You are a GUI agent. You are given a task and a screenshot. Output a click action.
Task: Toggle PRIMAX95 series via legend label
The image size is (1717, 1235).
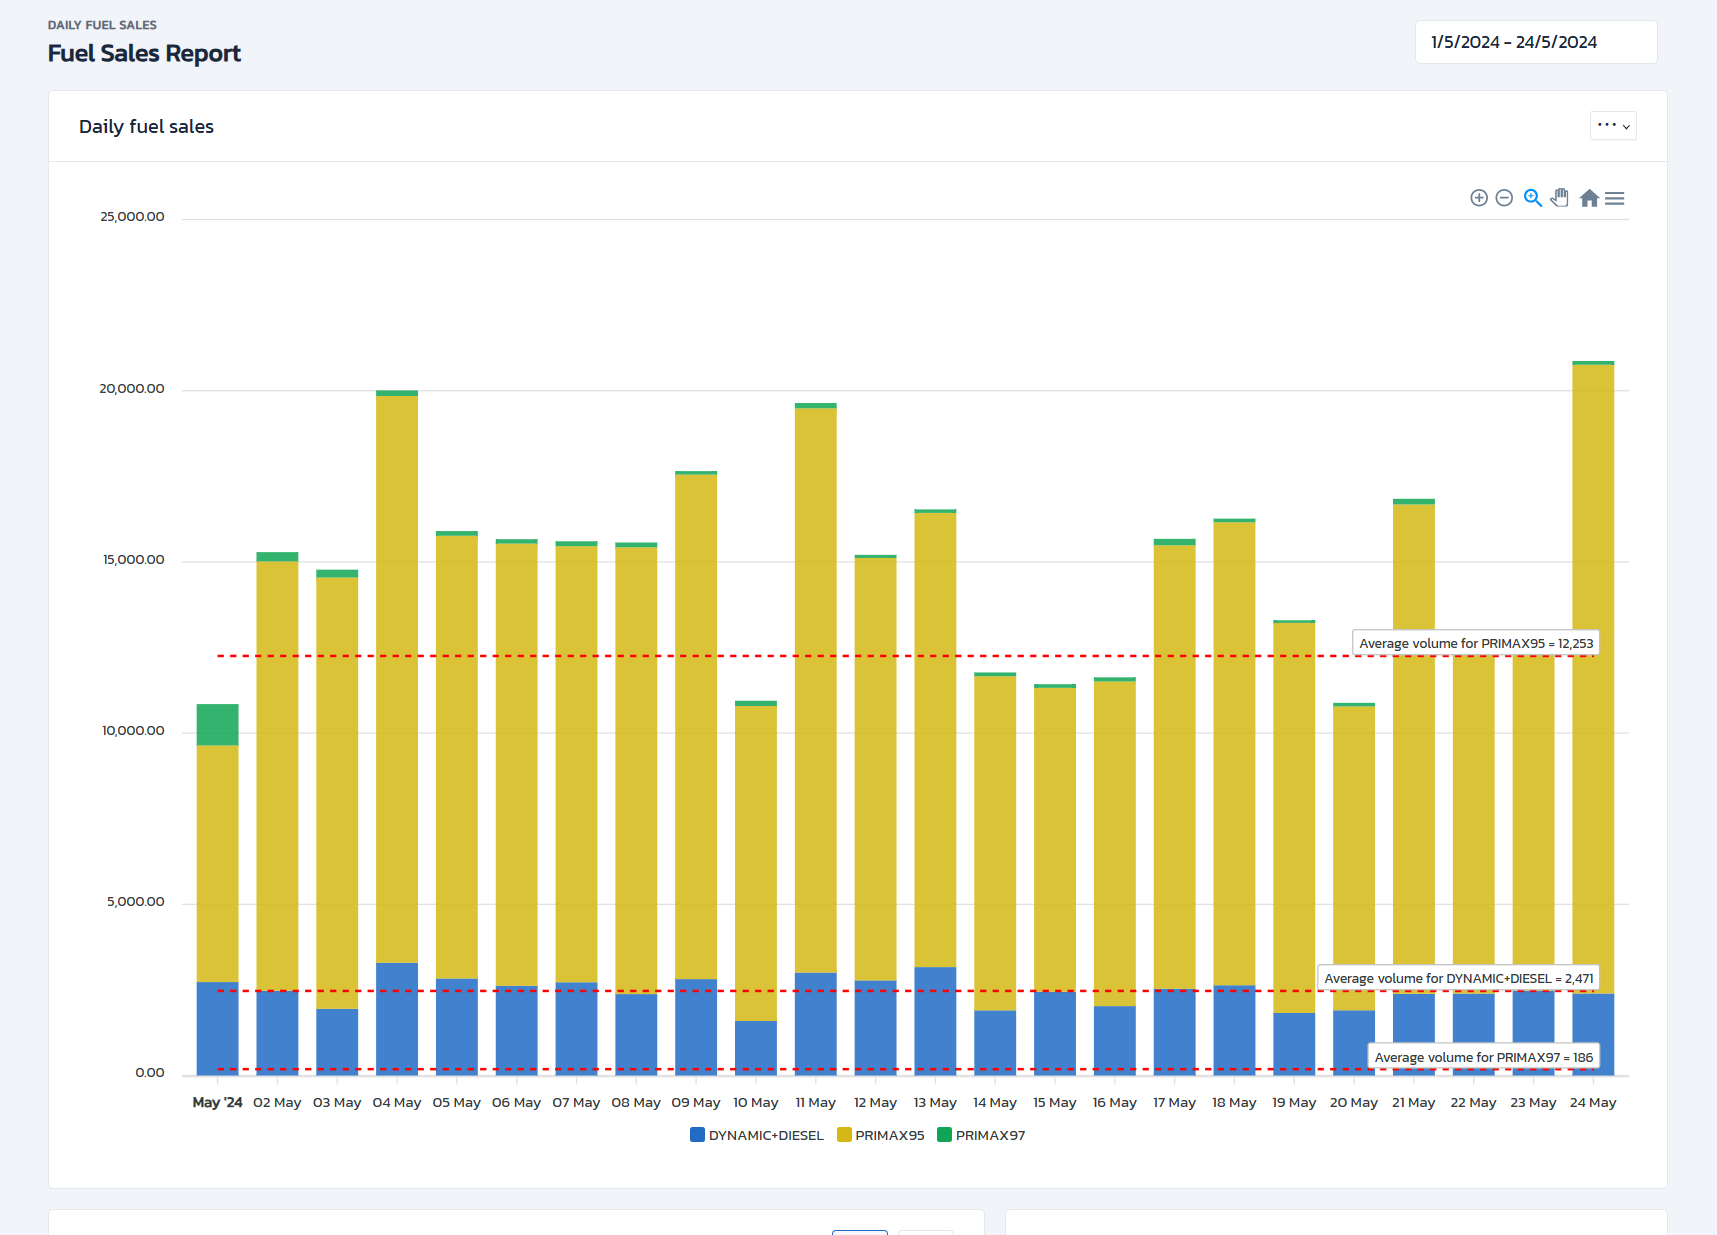pyautogui.click(x=889, y=1135)
